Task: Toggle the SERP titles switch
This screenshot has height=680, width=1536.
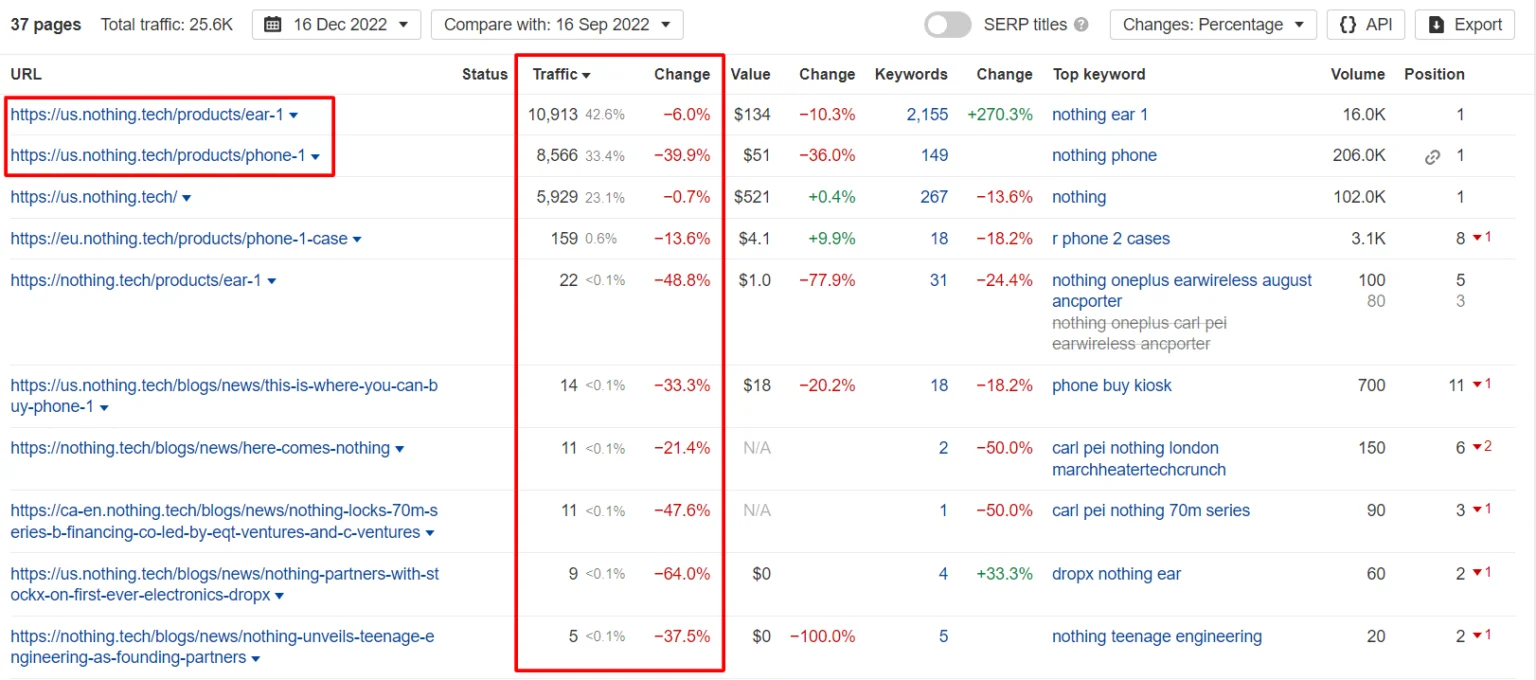Action: [947, 24]
